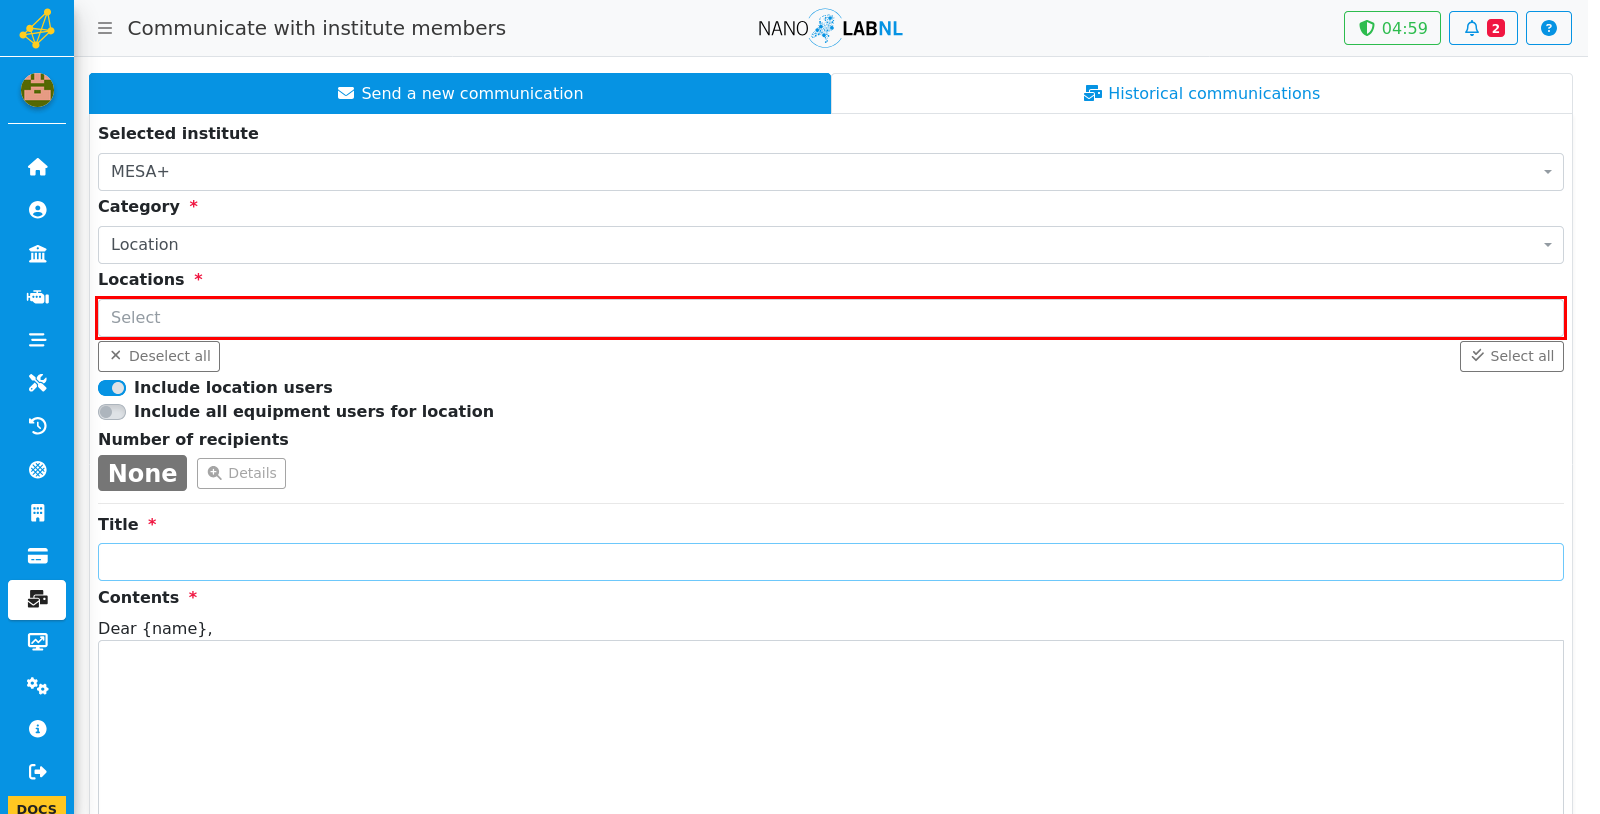Open the equipment sidebar icon

37,297
